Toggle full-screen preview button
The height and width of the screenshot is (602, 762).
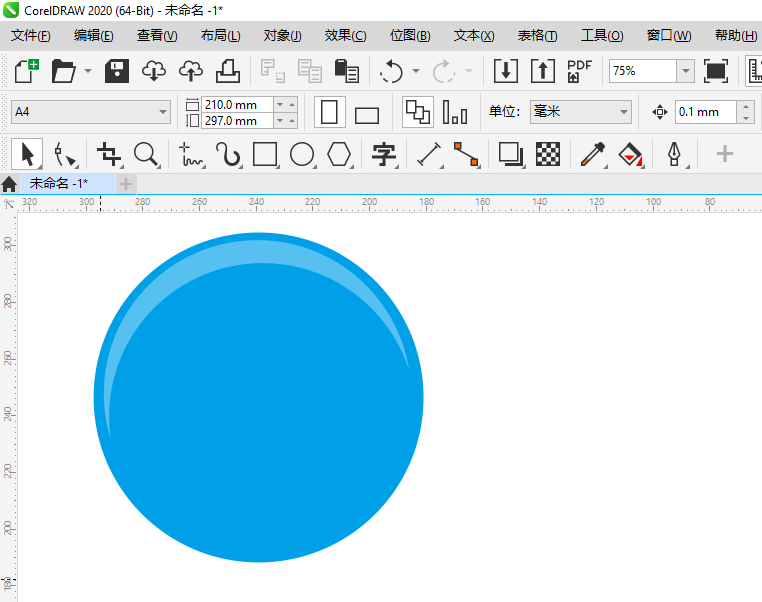tap(715, 71)
